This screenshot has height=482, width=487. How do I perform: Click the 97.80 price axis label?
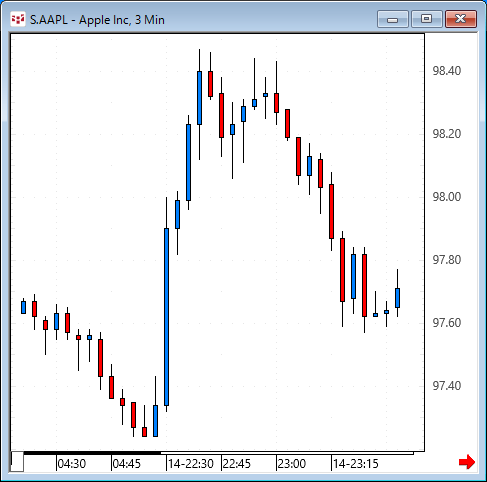click(x=447, y=260)
